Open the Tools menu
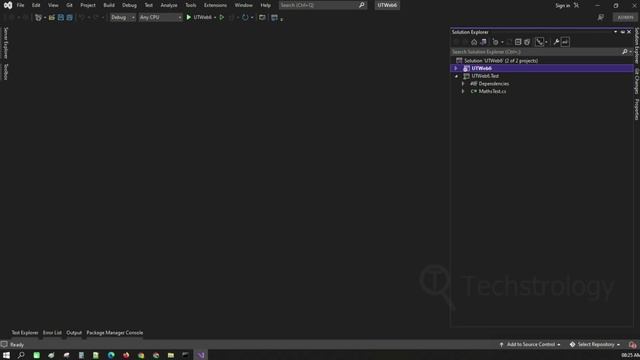 coord(191,5)
